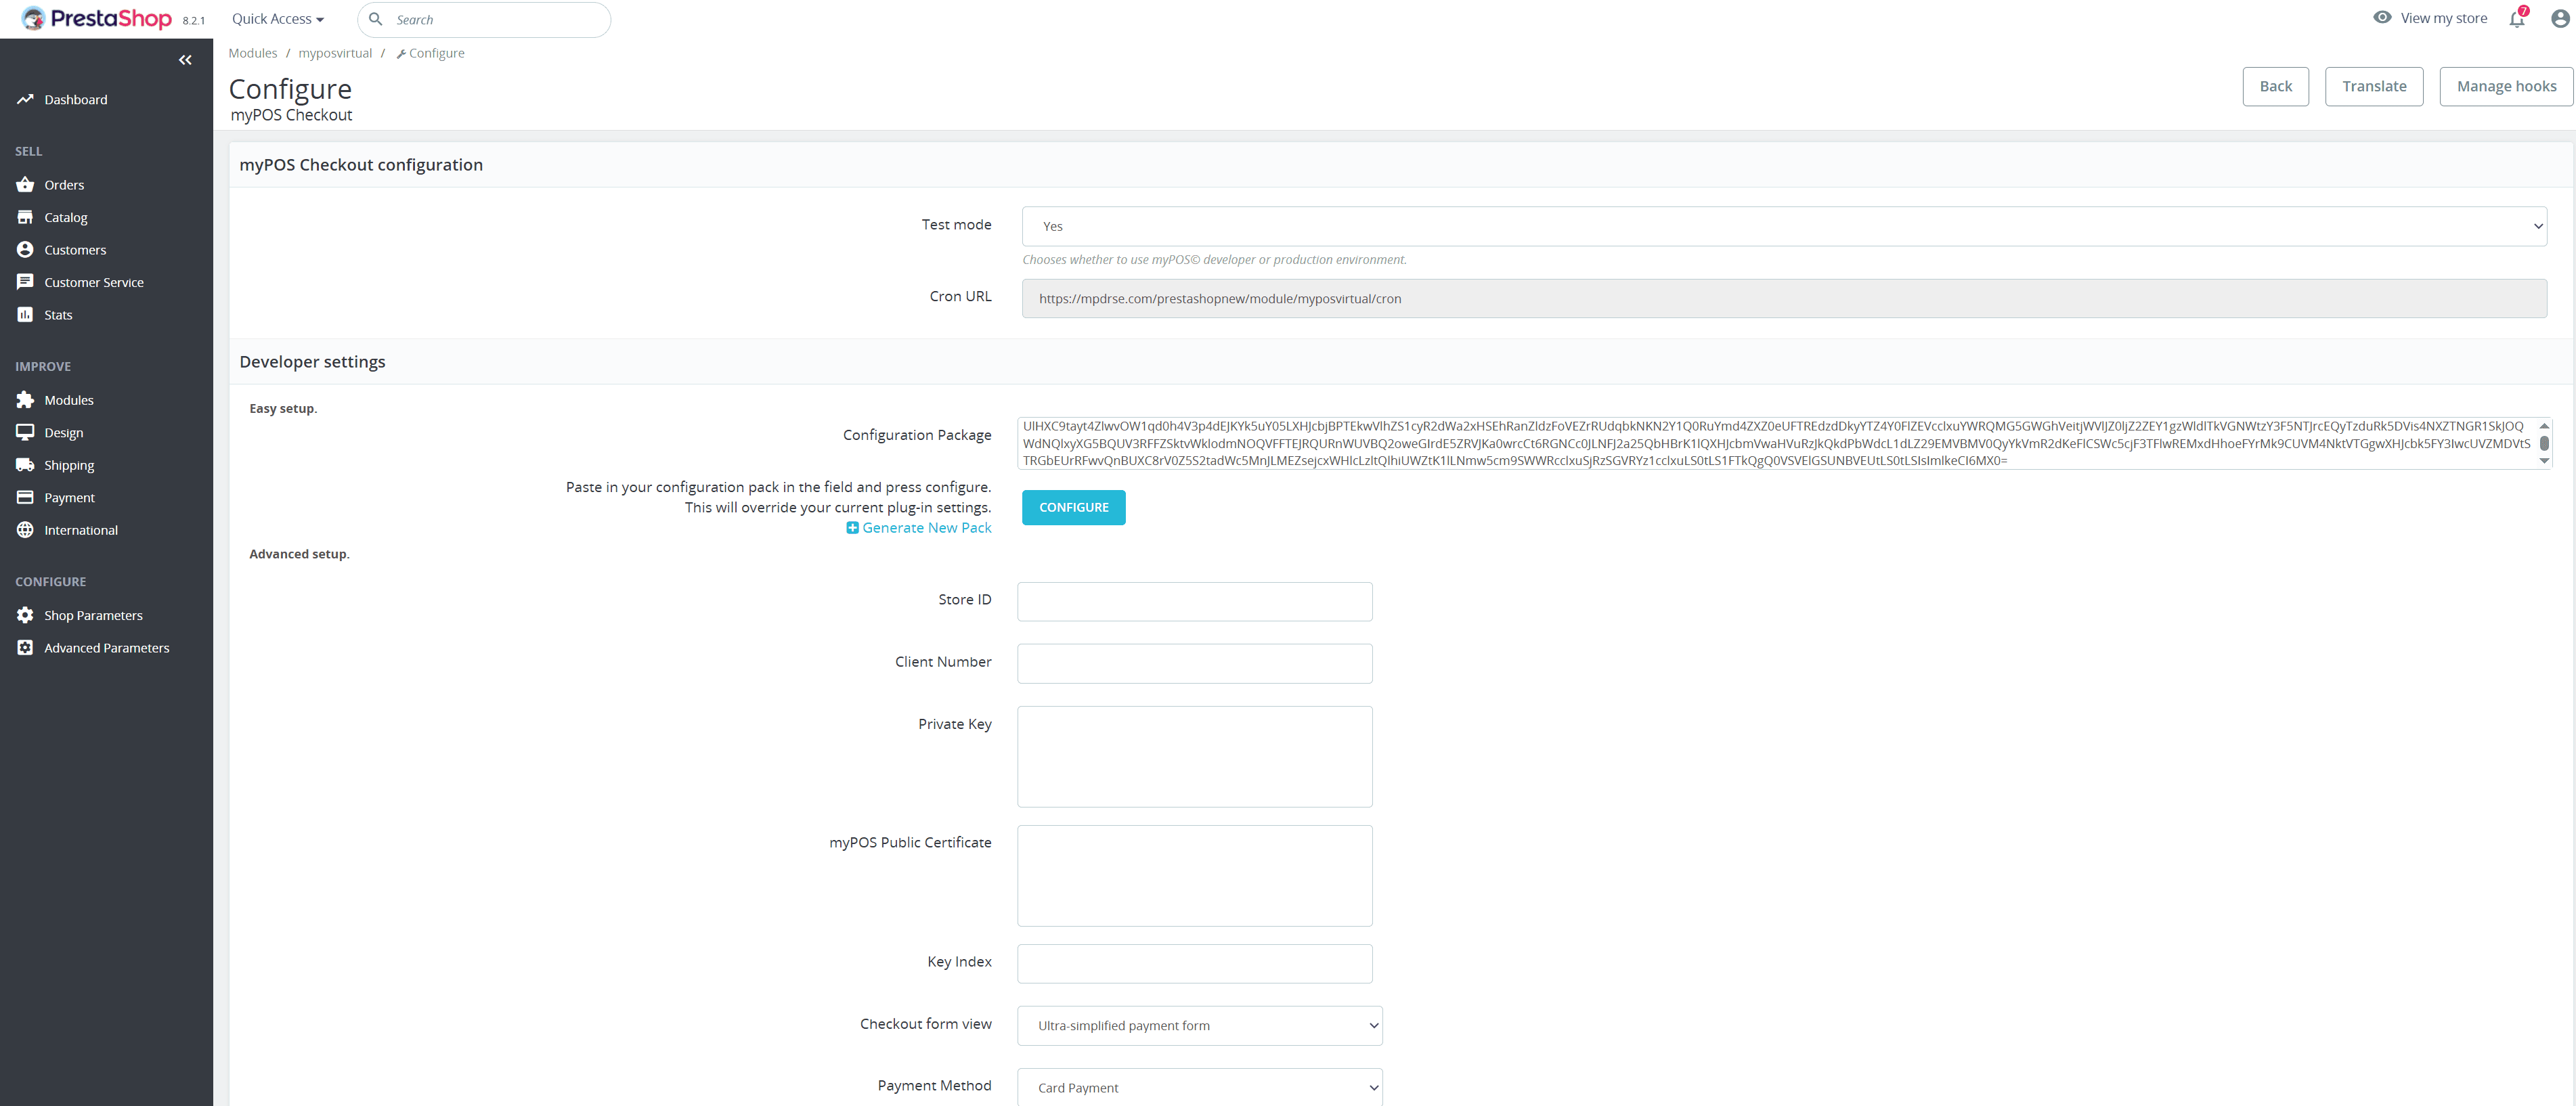Open the Checkout form view dropdown
This screenshot has width=2576, height=1106.
(1199, 1025)
